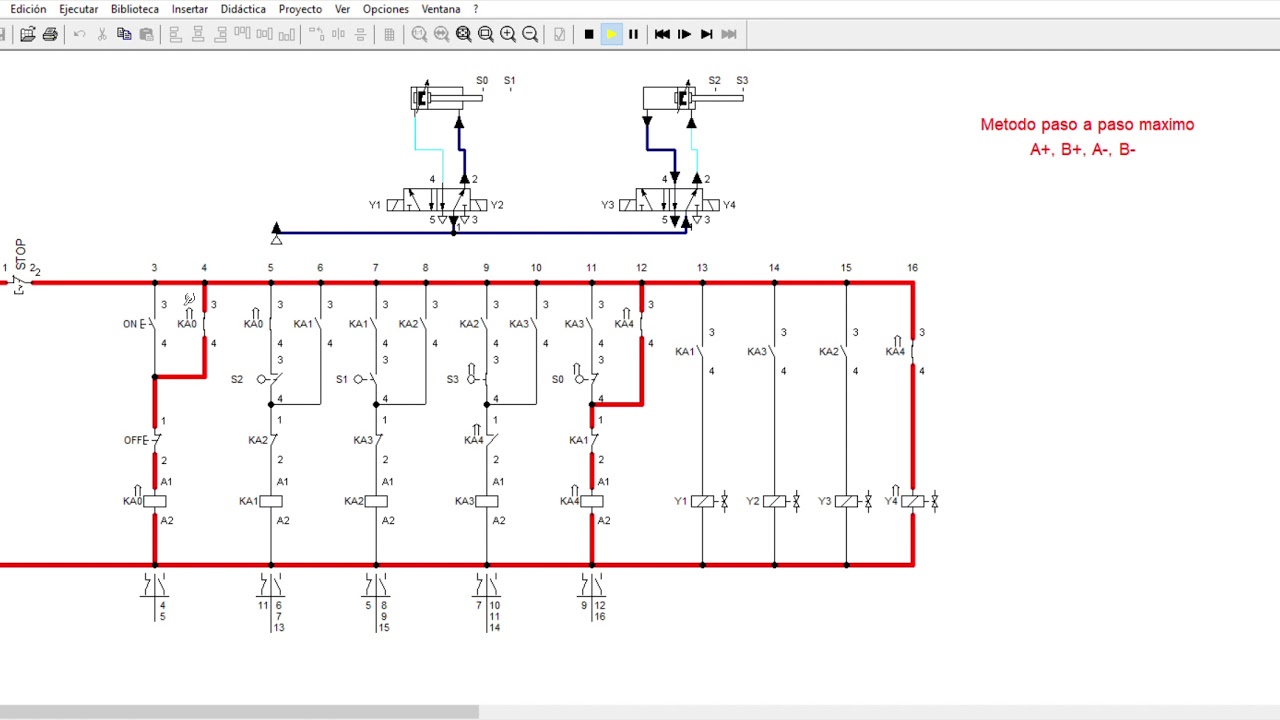Toggle the grid display icon
The image size is (1280, 720).
tap(390, 34)
